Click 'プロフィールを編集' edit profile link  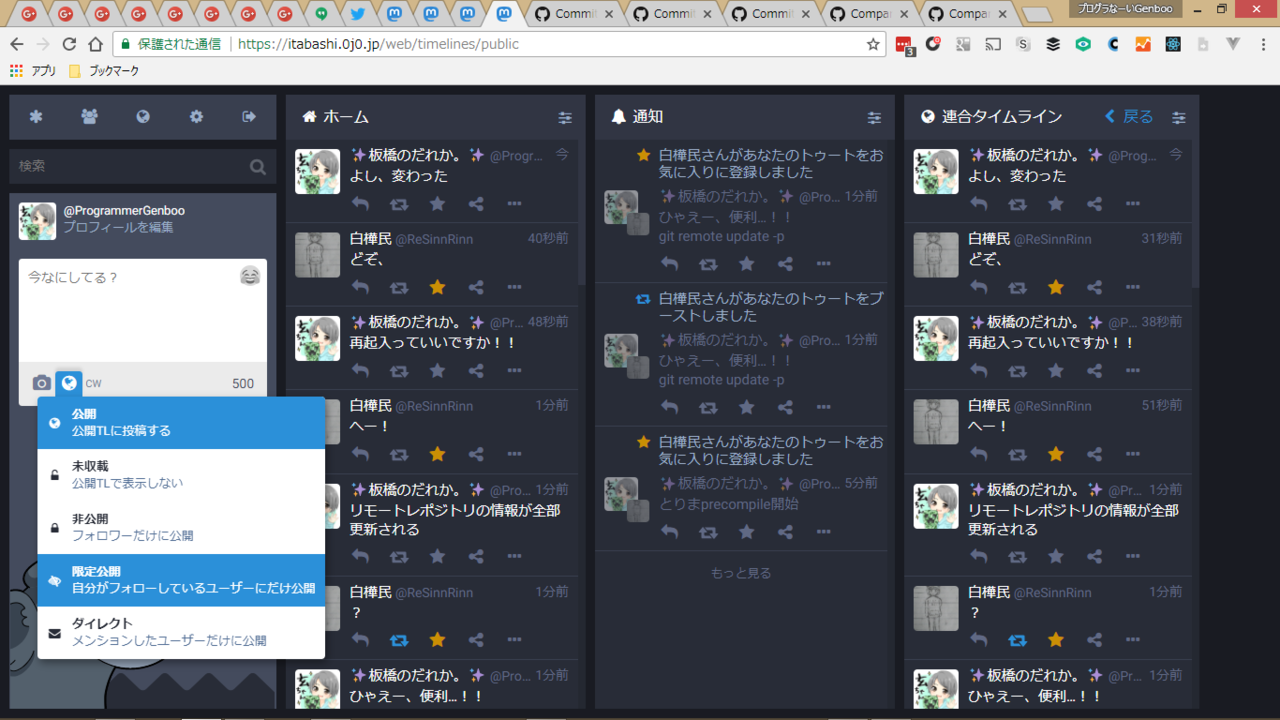(x=118, y=228)
